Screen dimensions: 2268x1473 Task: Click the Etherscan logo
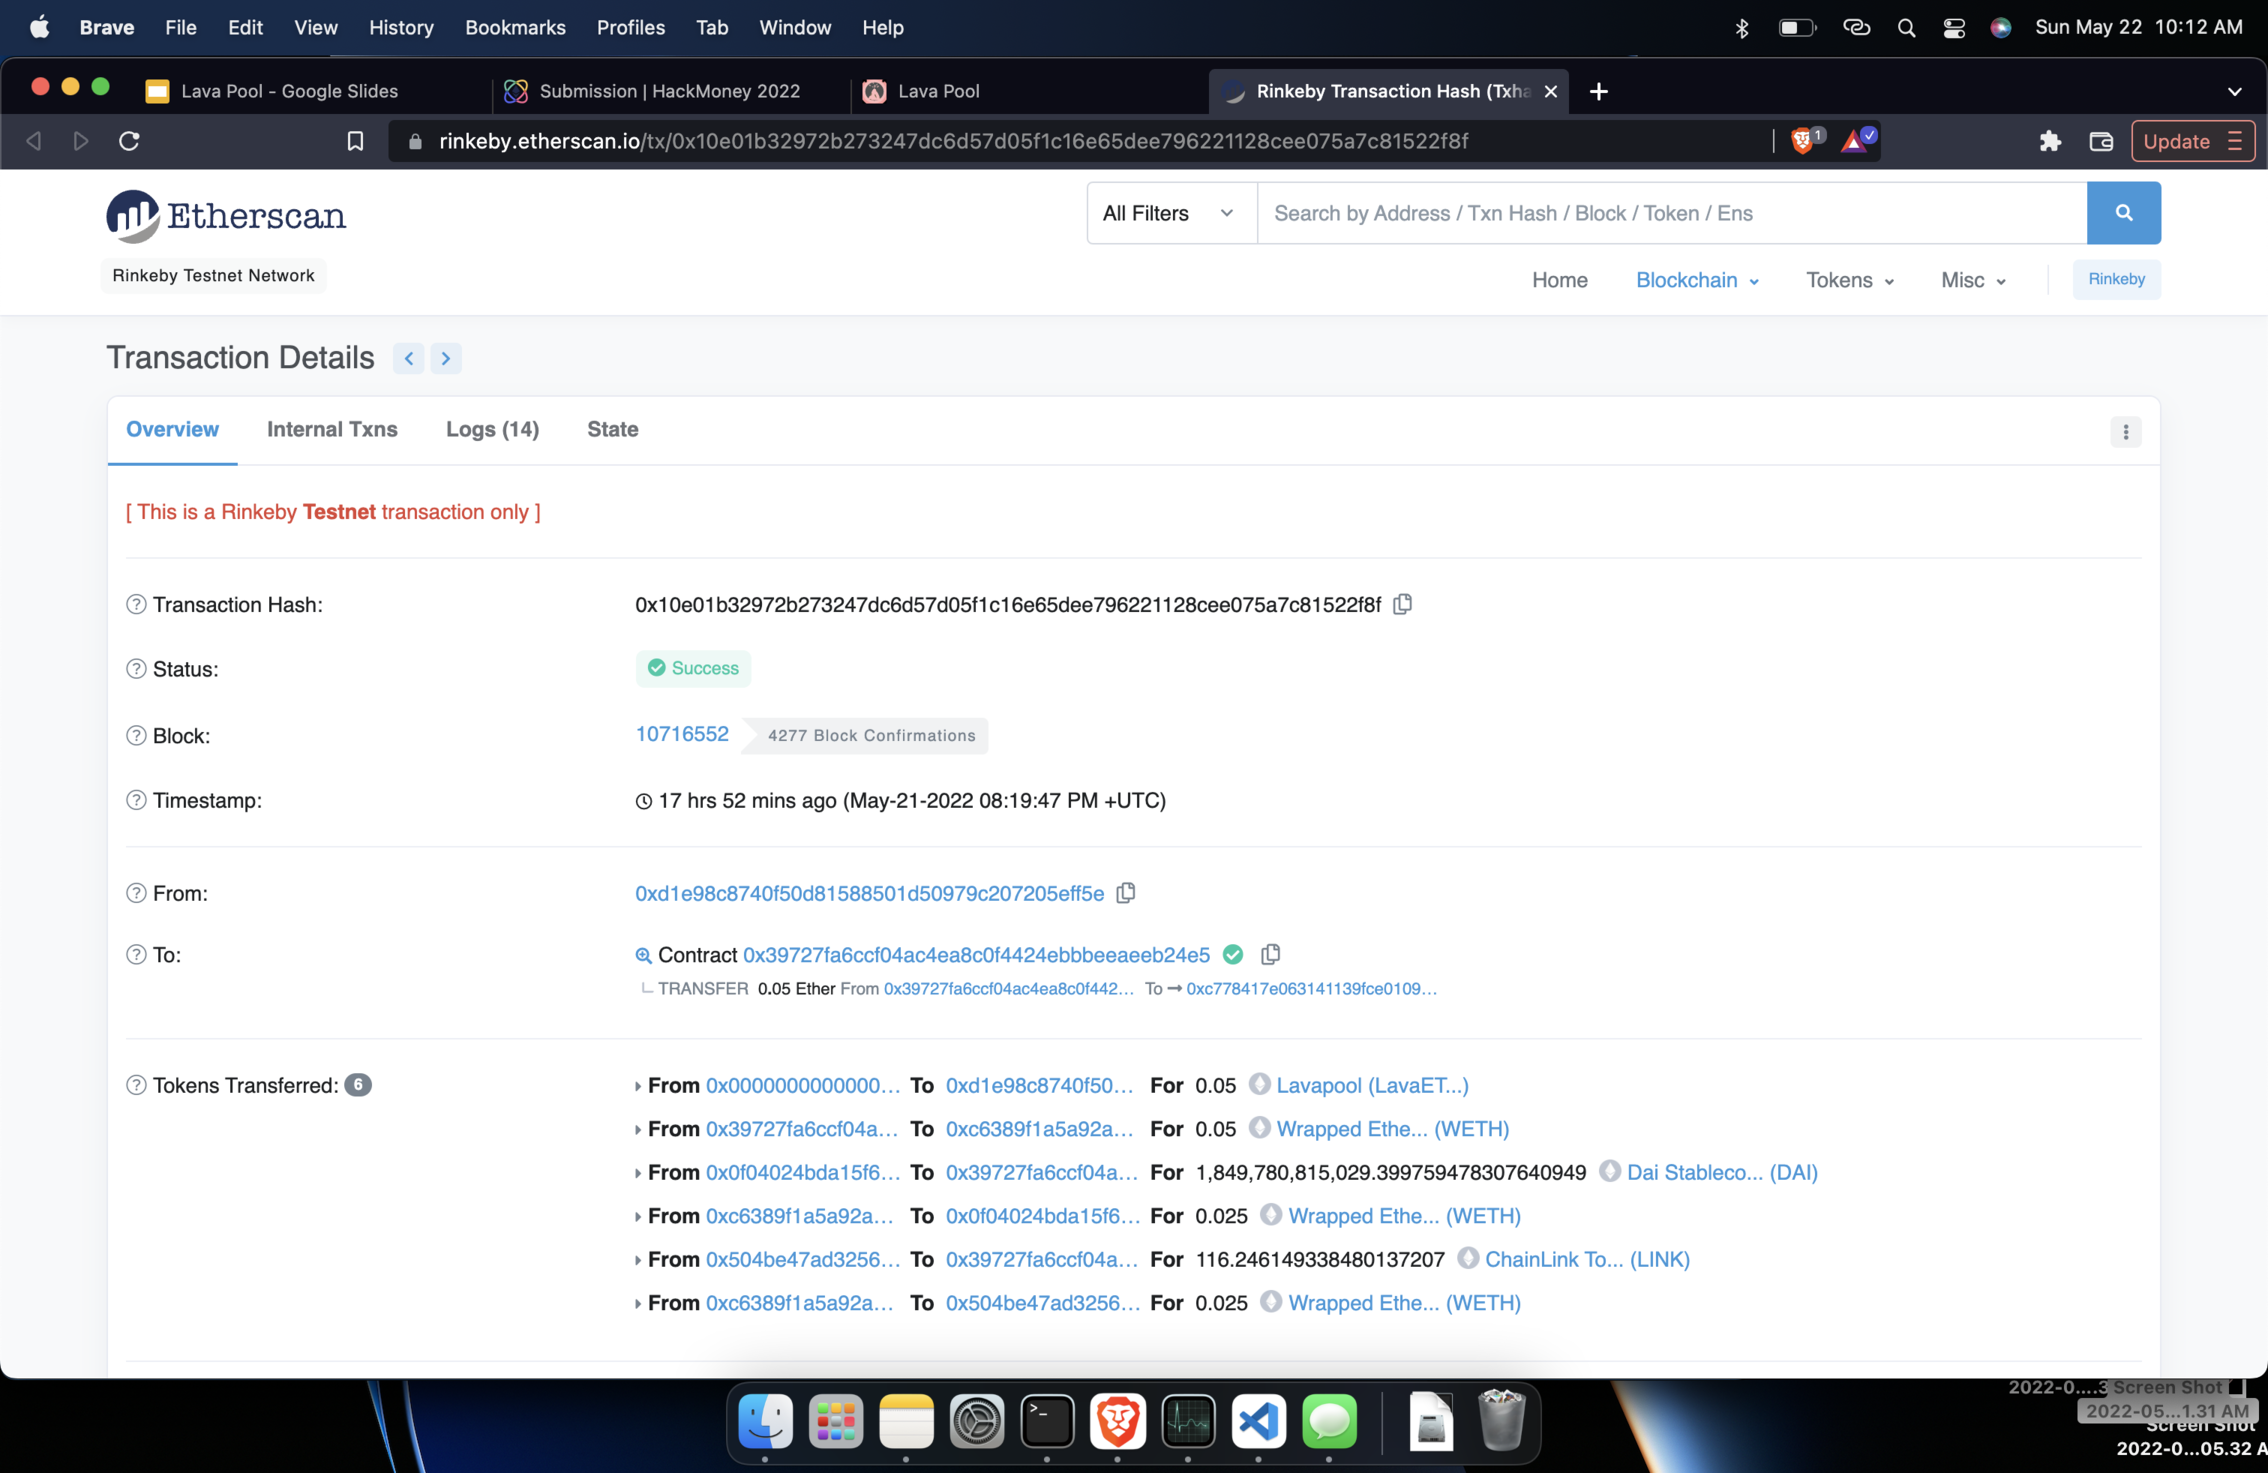pyautogui.click(x=227, y=216)
